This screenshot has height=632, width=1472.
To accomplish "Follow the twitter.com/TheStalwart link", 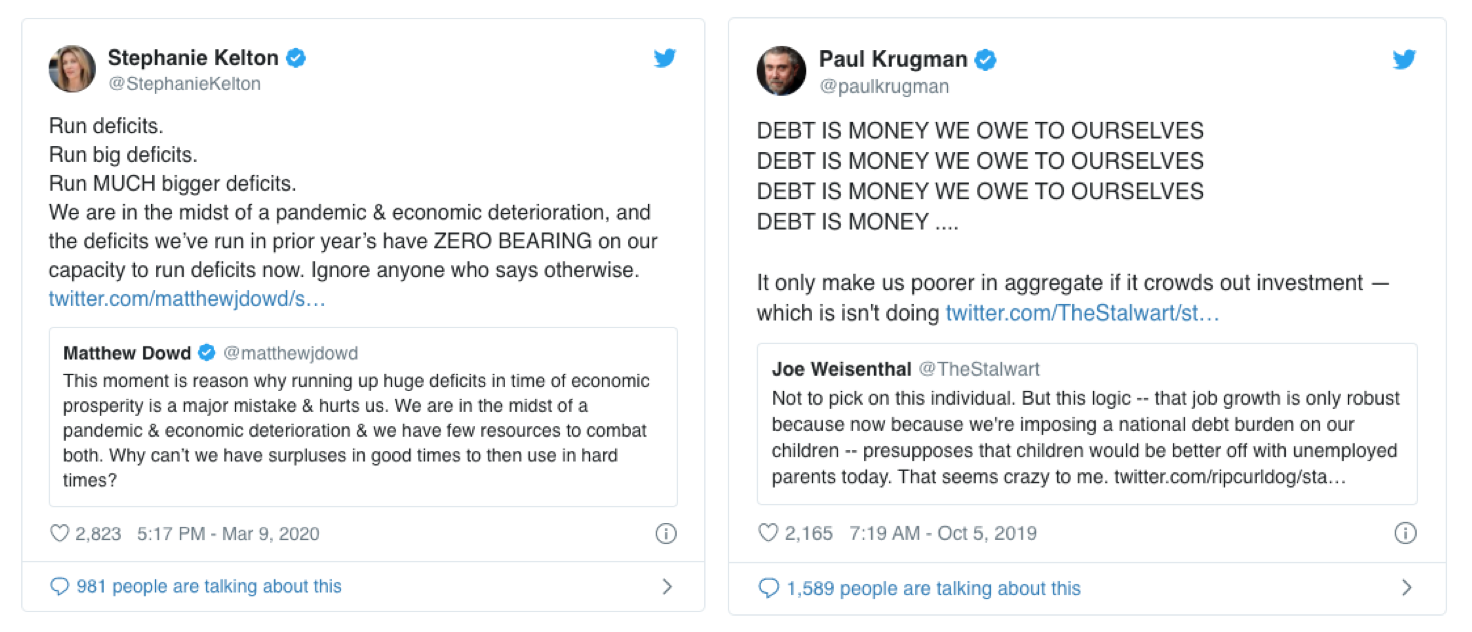I will [x=1082, y=313].
